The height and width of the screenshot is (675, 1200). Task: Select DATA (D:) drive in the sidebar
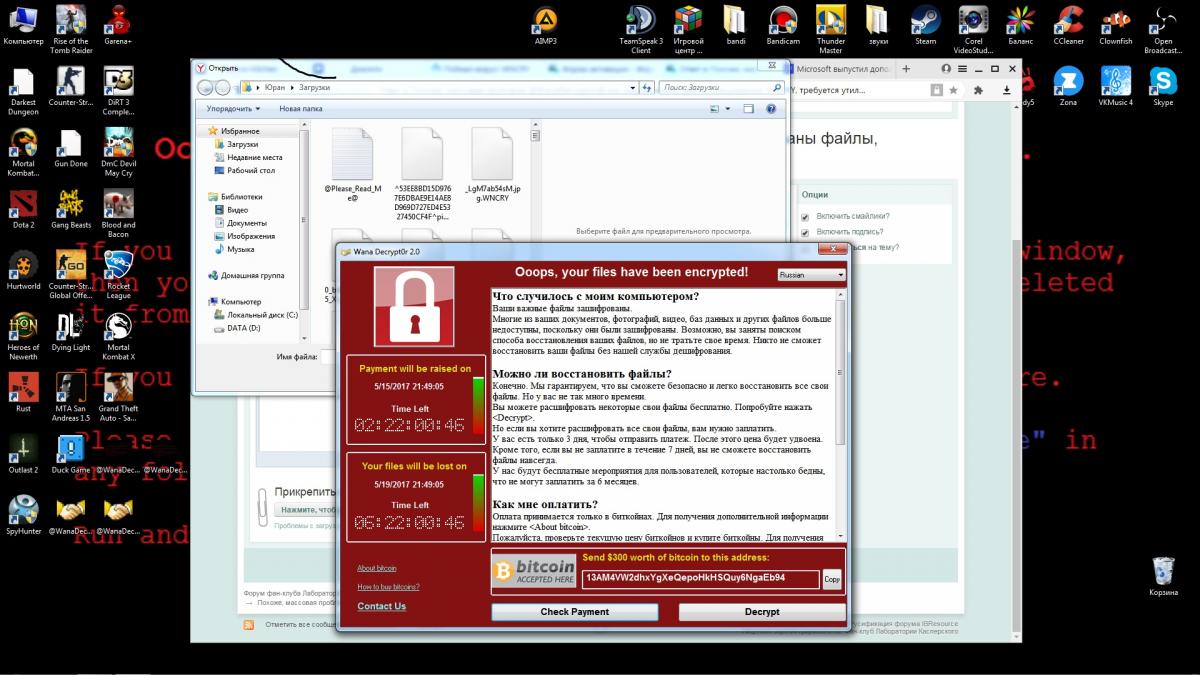click(x=237, y=328)
